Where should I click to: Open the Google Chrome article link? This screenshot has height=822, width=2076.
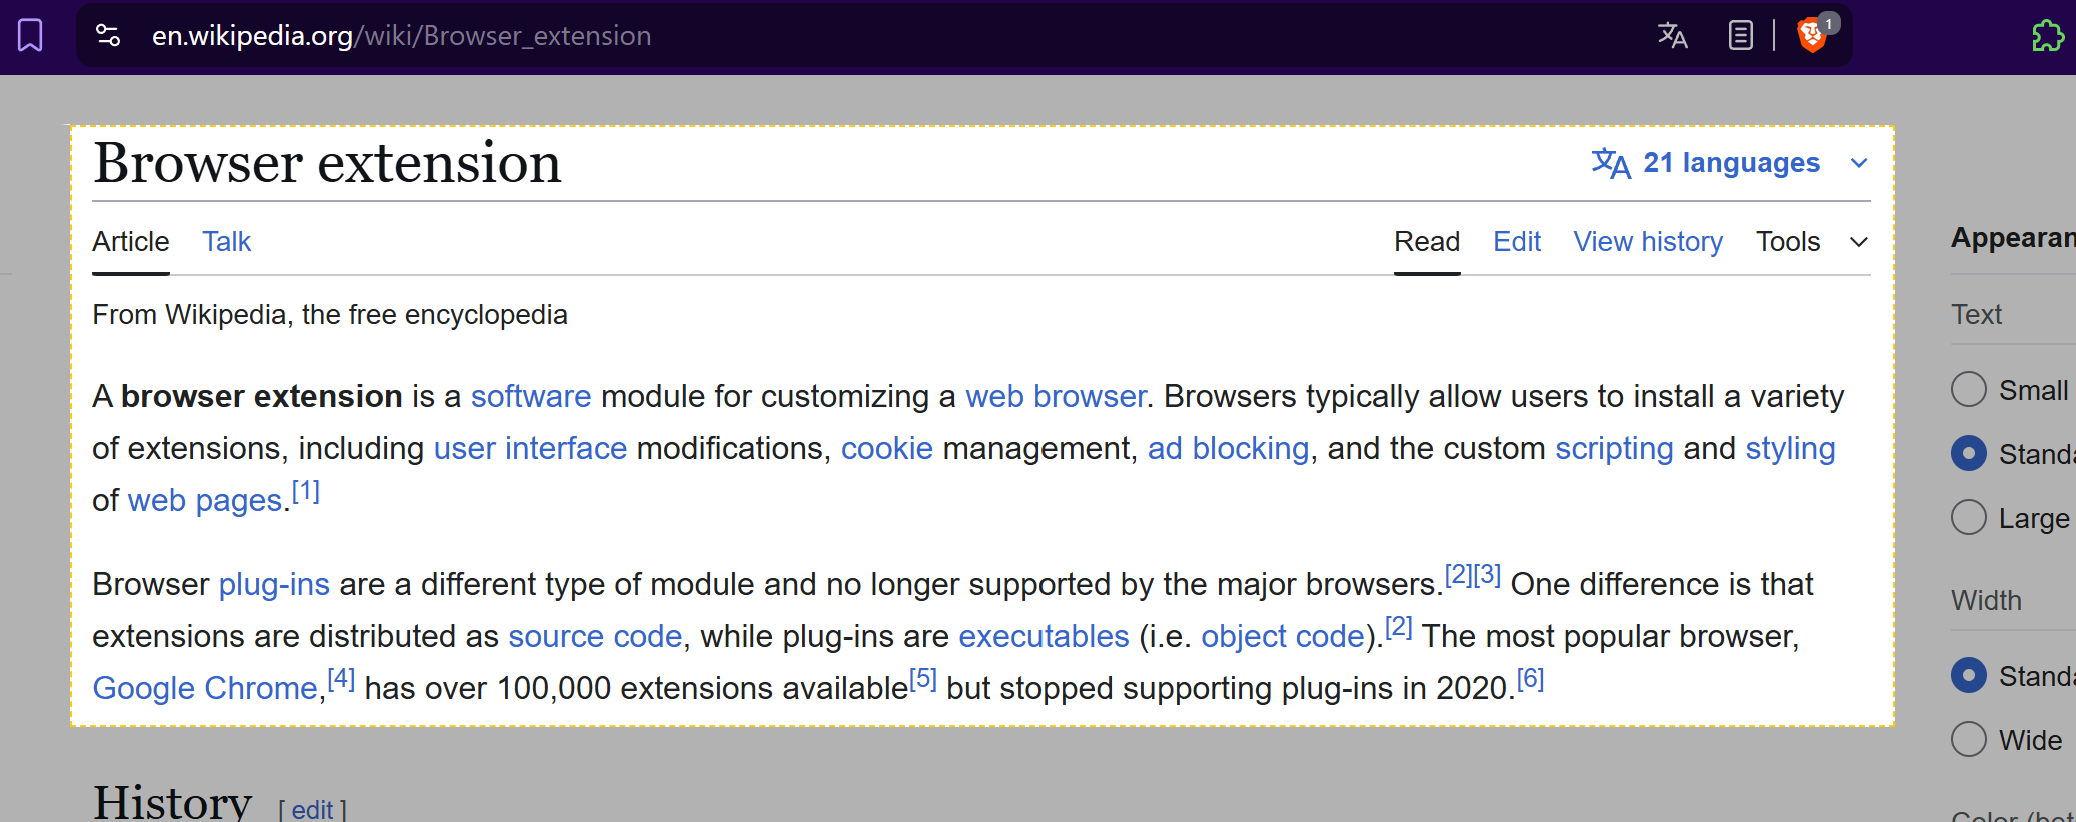(205, 689)
